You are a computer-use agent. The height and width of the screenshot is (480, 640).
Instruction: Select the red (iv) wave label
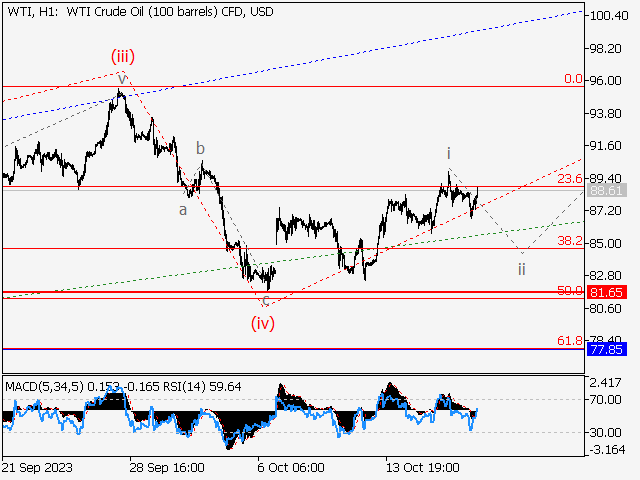262,323
